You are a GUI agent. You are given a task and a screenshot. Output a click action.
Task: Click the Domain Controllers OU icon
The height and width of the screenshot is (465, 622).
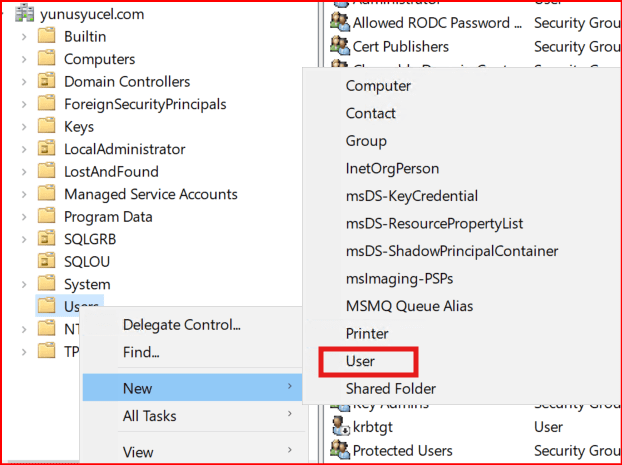(x=46, y=82)
